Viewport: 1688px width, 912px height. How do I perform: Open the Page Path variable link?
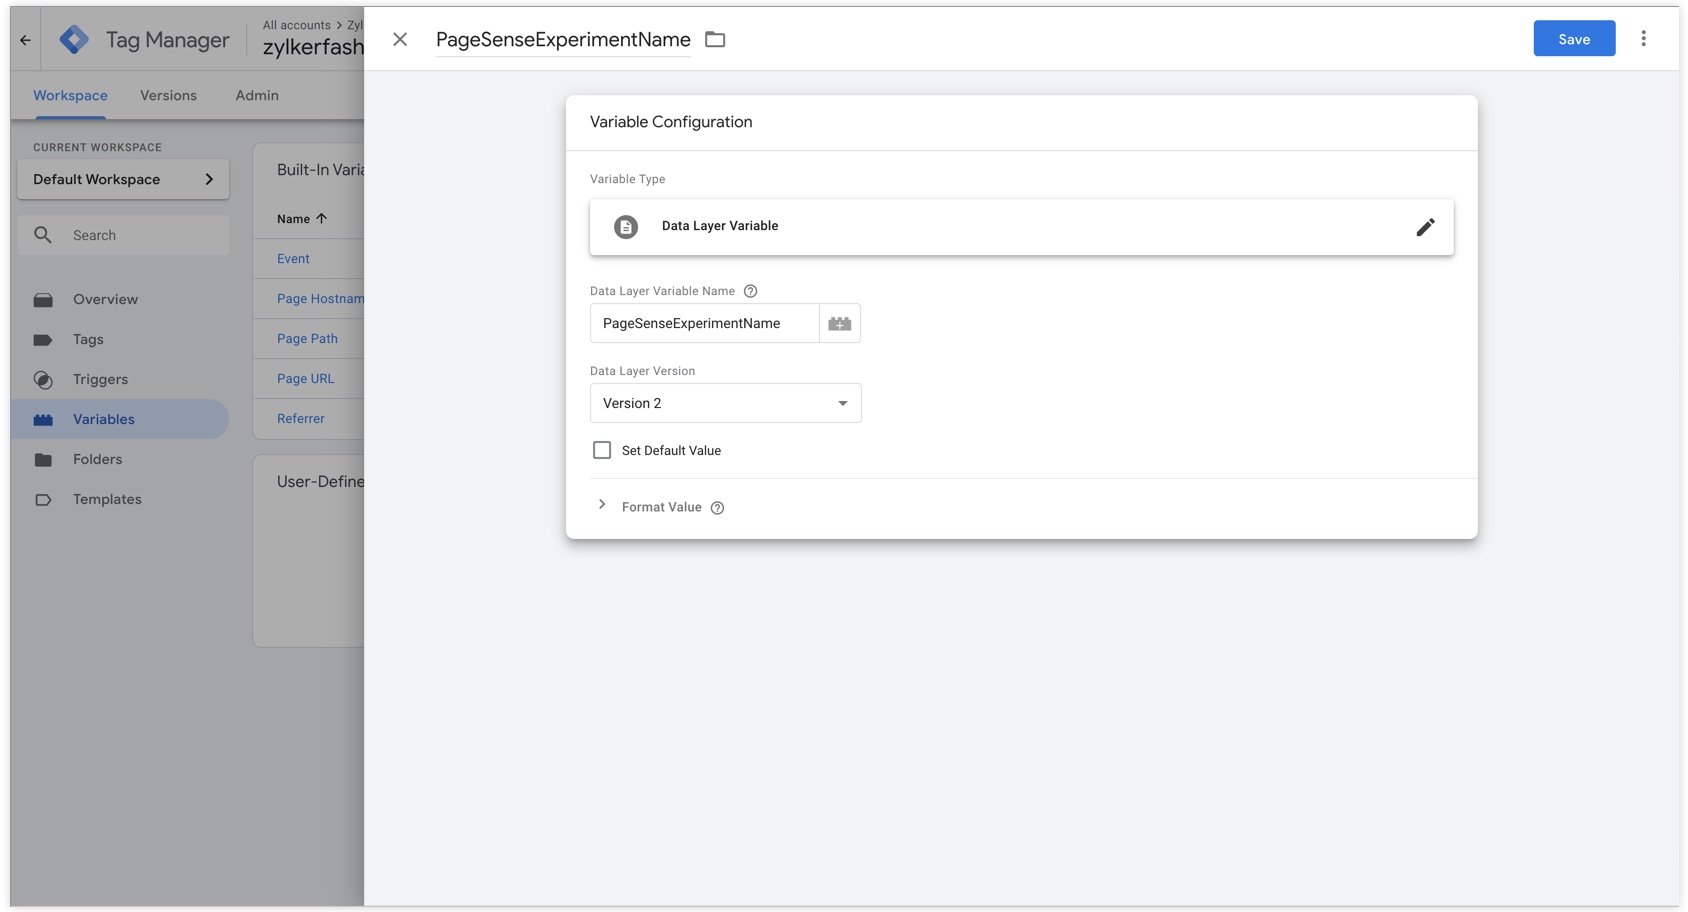[x=307, y=339]
